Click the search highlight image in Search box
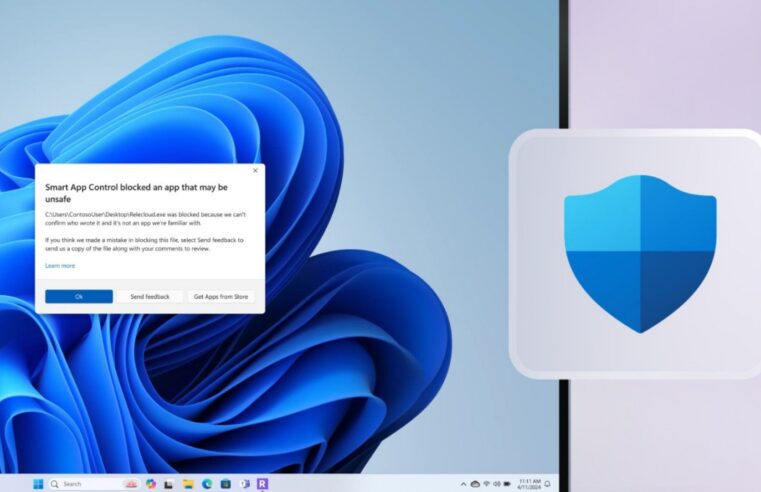This screenshot has height=492, width=761. point(131,484)
